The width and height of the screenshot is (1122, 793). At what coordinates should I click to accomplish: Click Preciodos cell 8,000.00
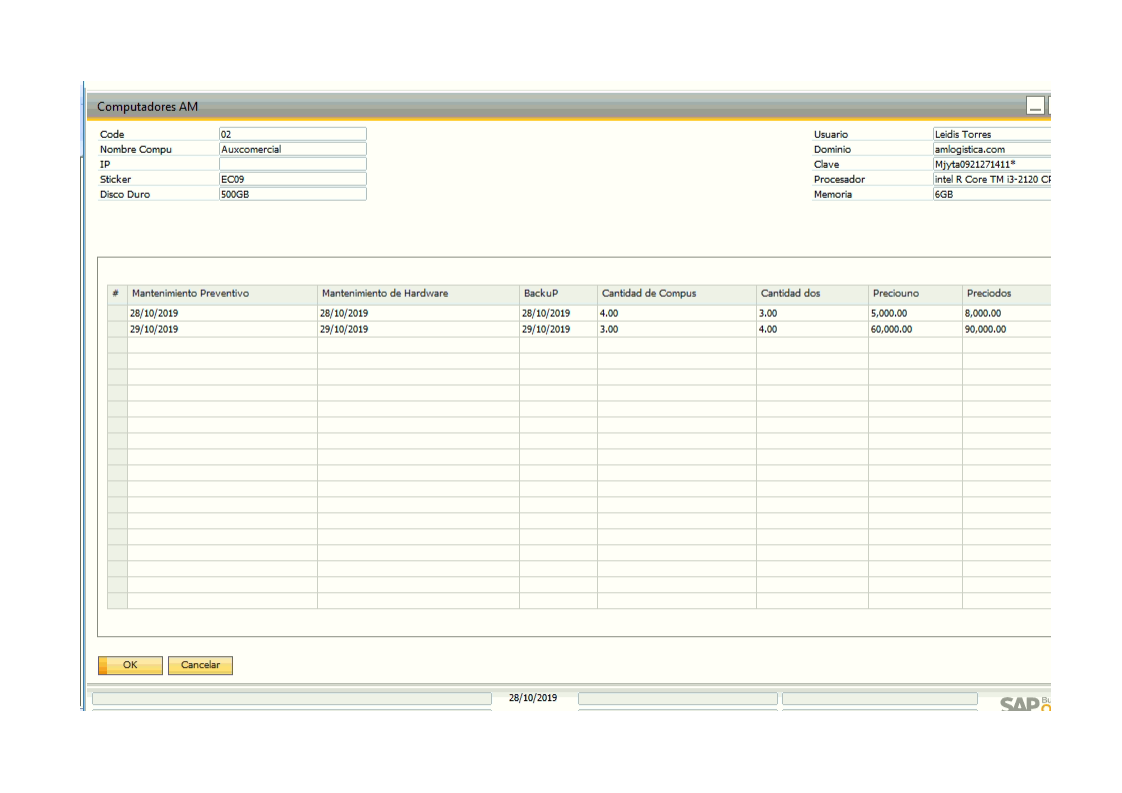click(x=1007, y=313)
